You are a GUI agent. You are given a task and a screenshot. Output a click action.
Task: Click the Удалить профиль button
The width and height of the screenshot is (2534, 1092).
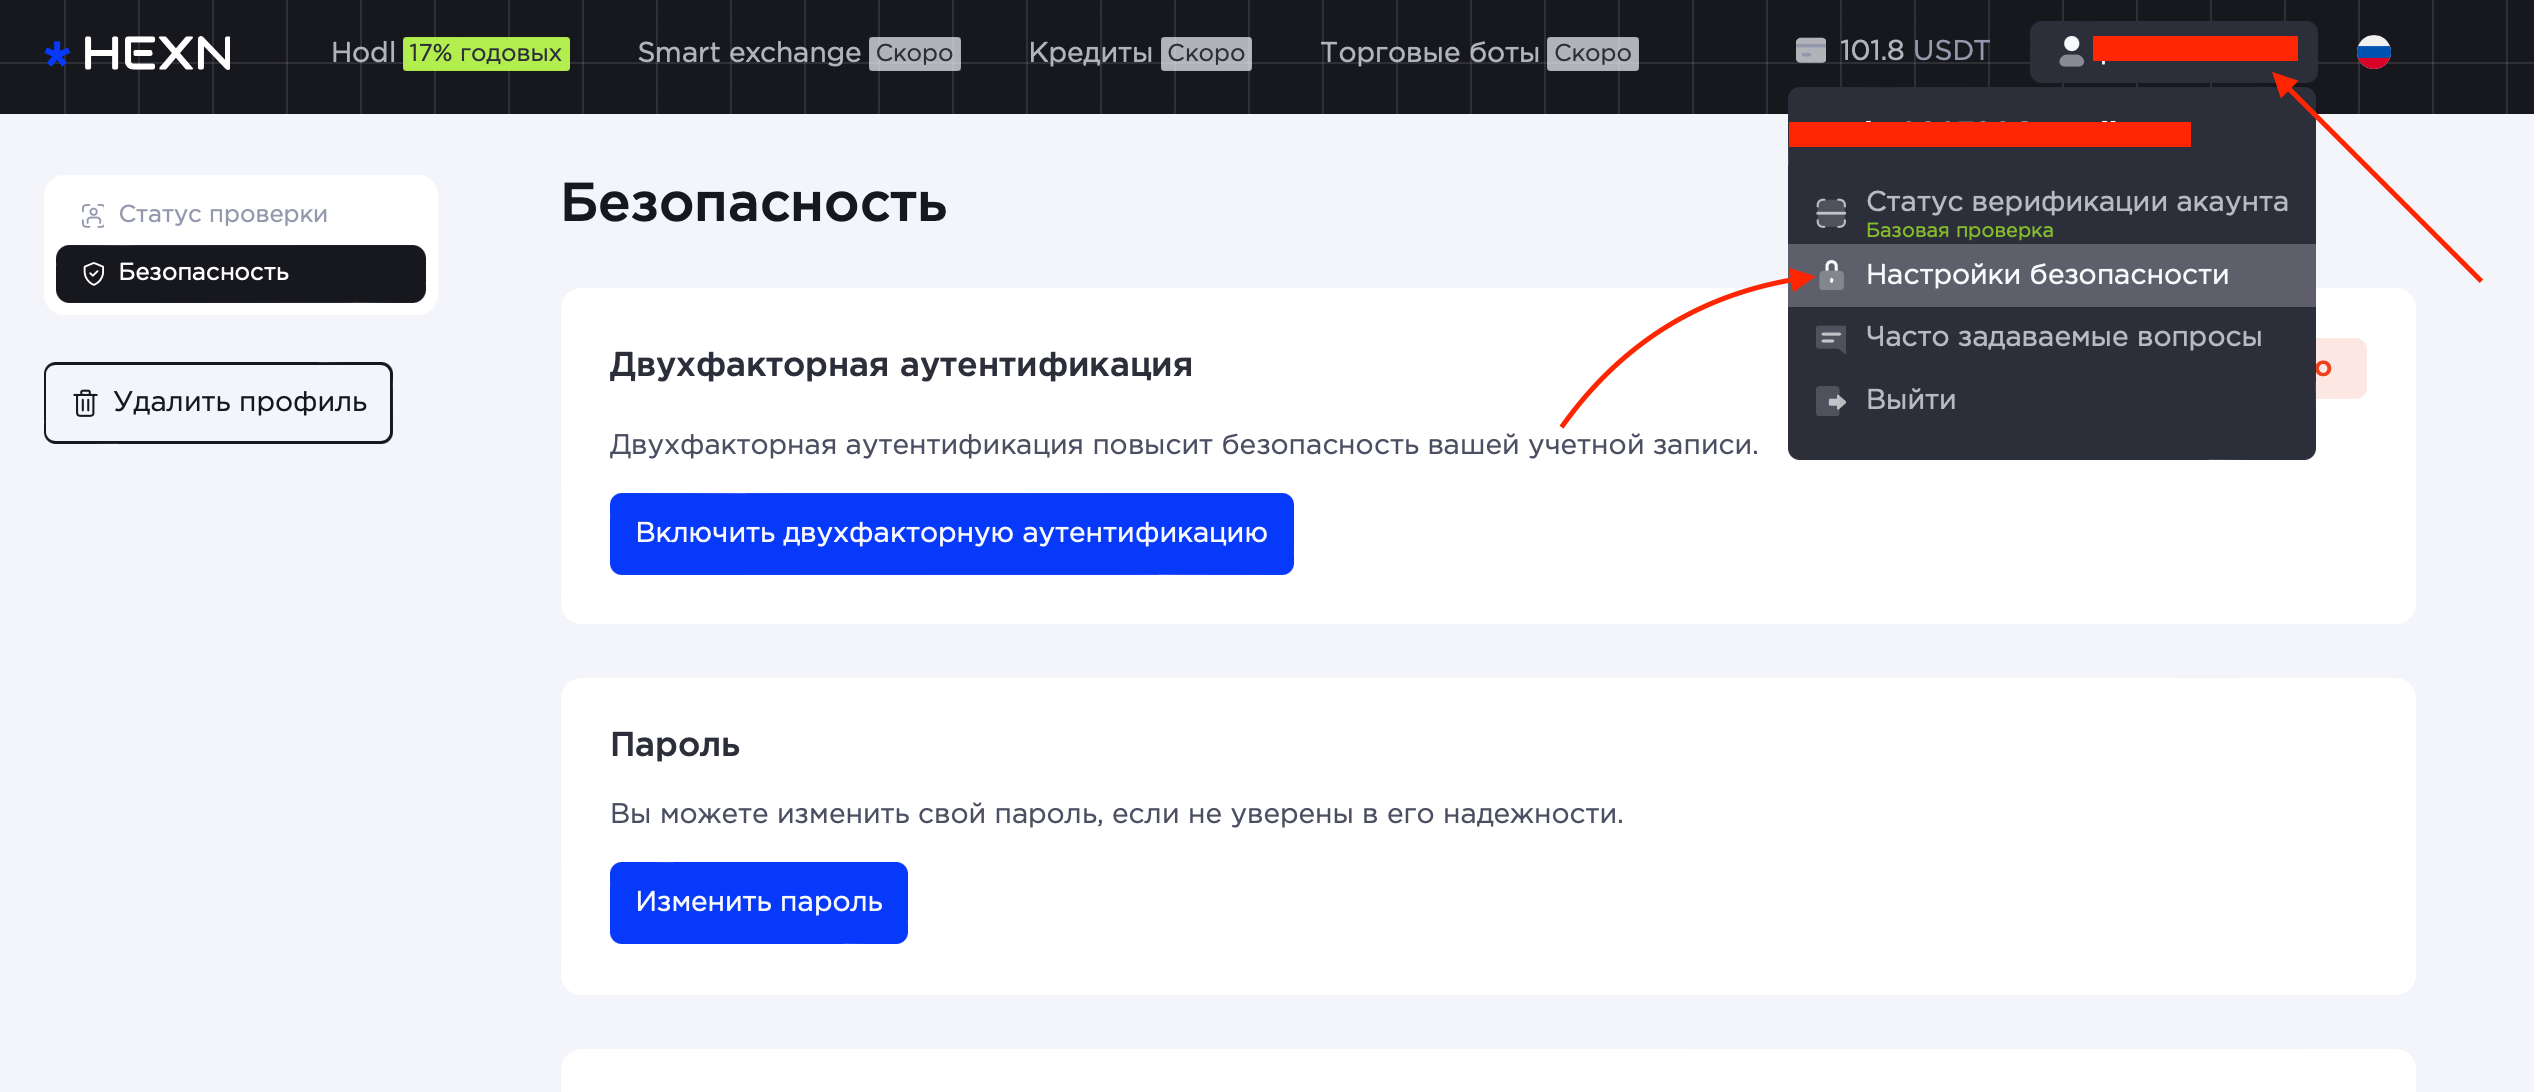[218, 403]
